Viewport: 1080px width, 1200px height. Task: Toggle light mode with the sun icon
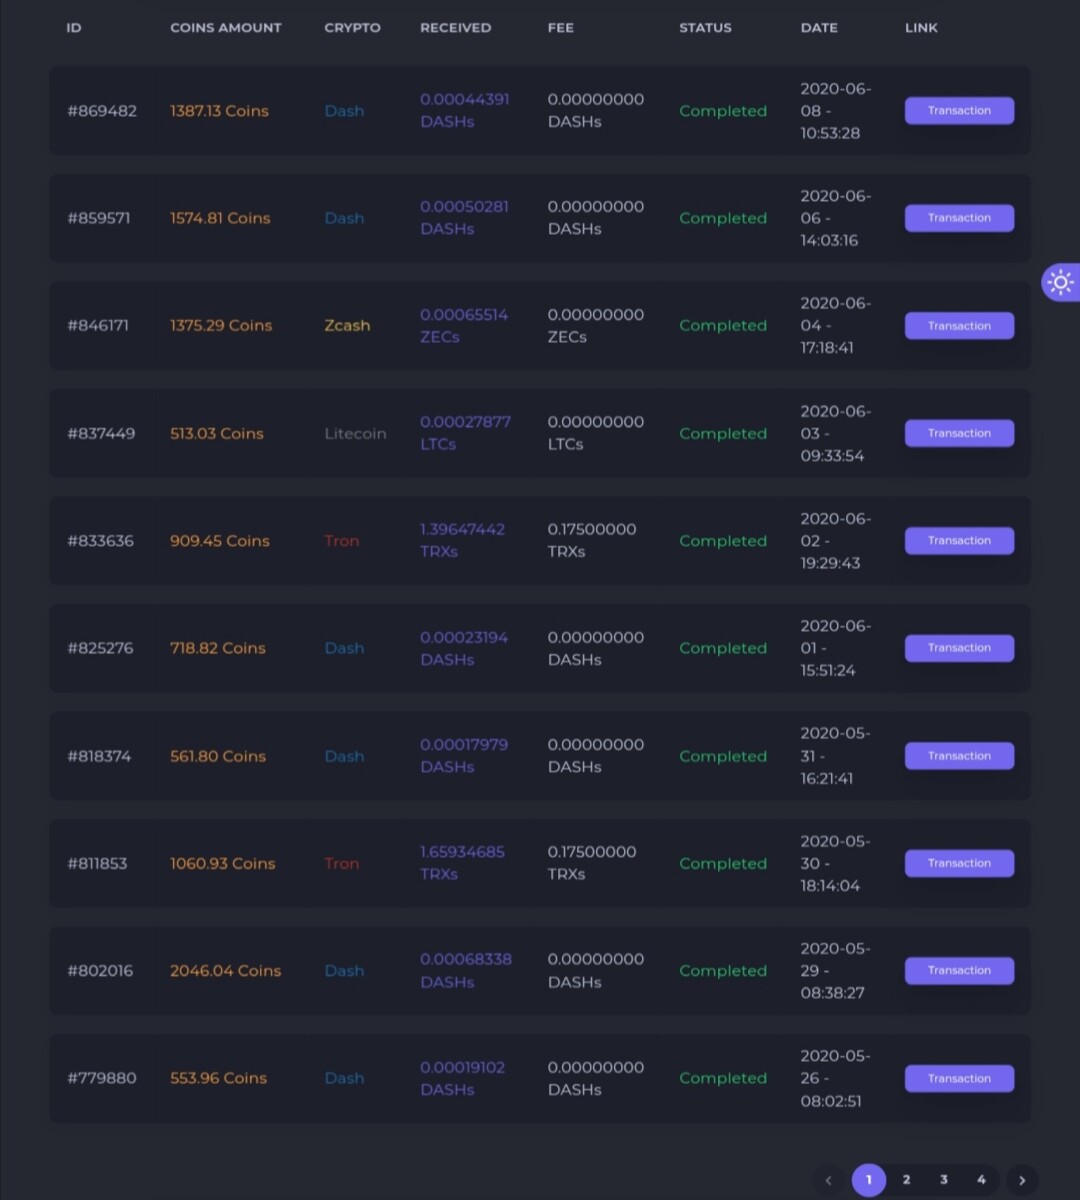click(x=1060, y=282)
